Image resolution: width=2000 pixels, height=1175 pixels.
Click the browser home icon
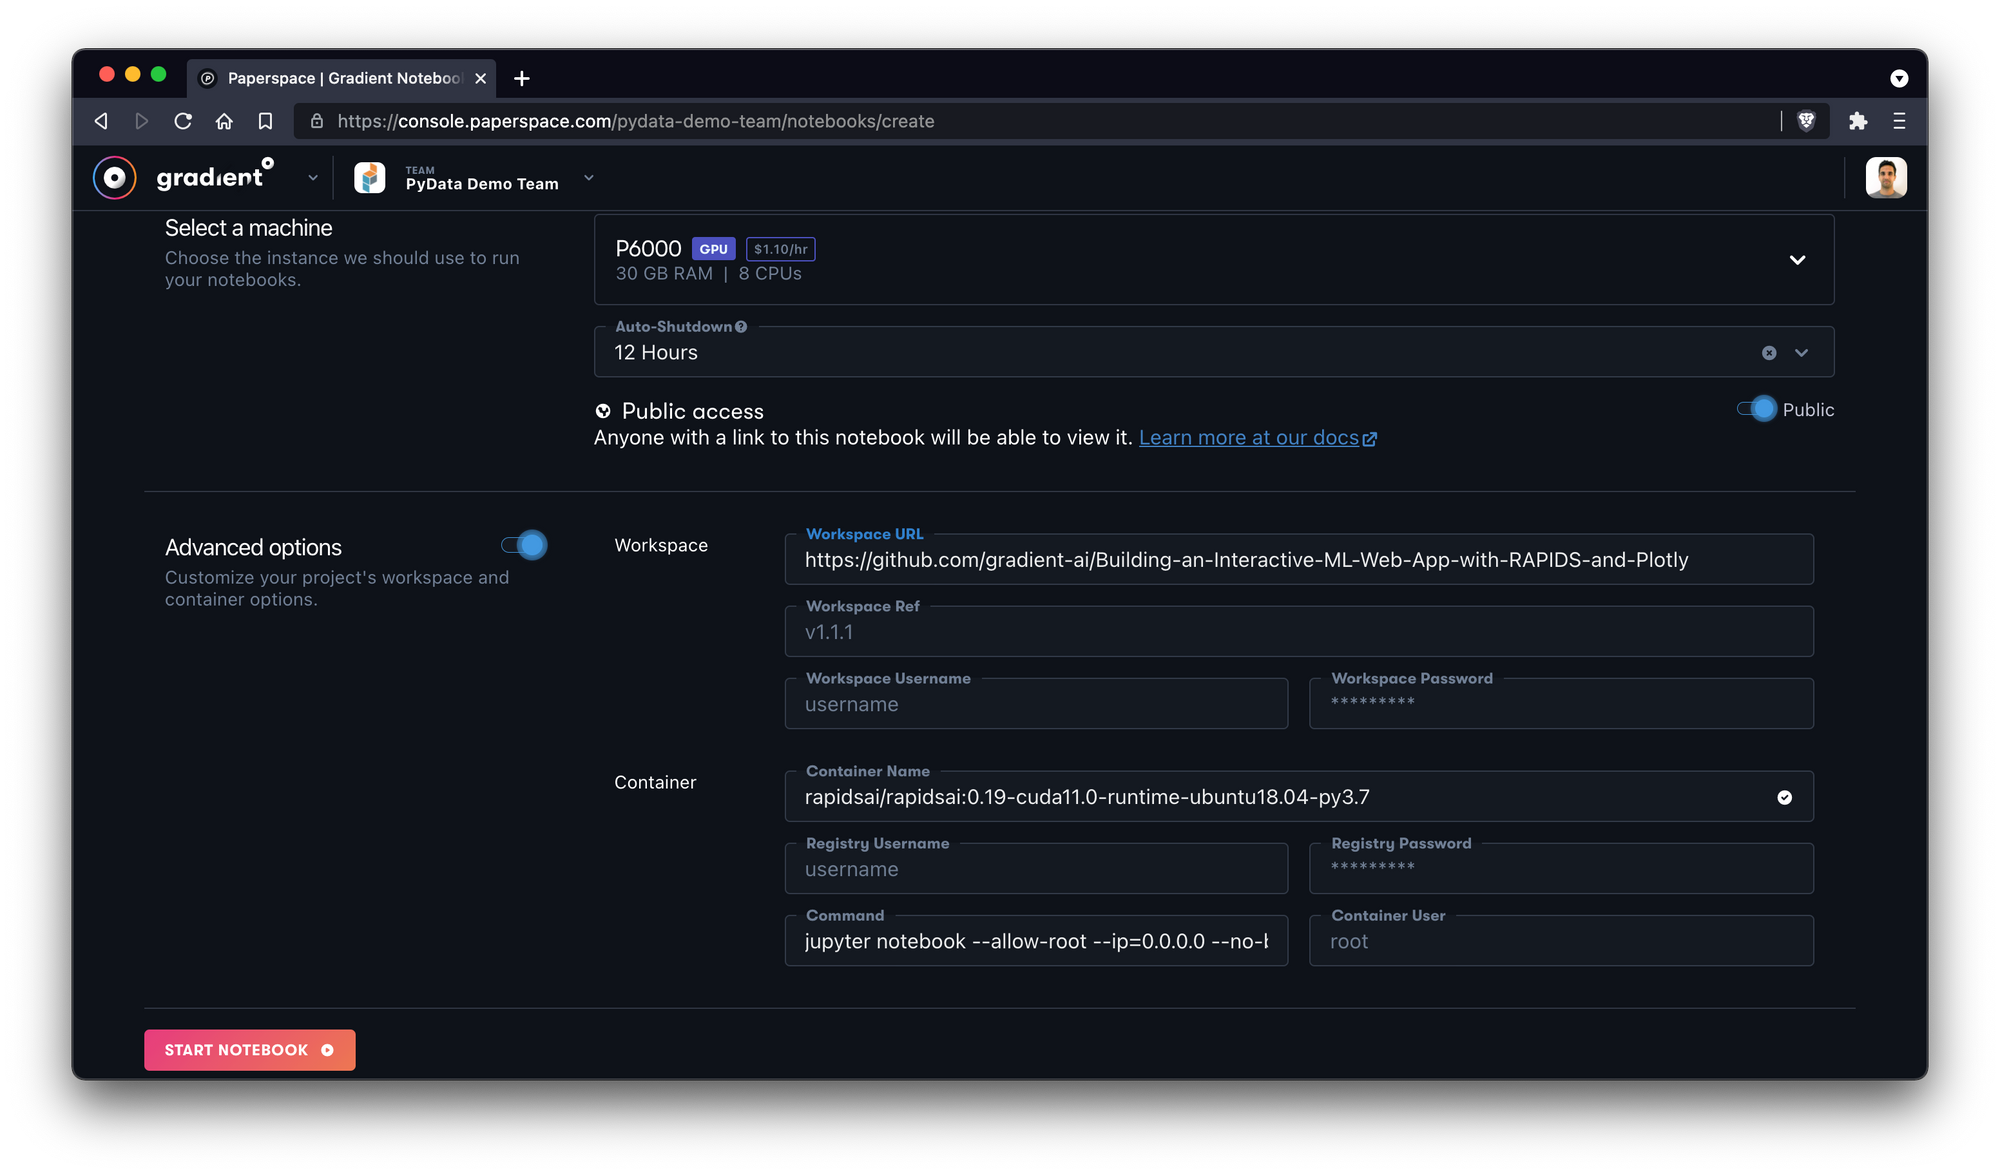(224, 121)
